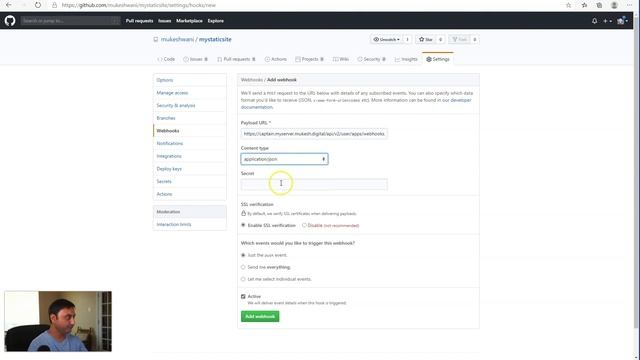Open the mystaticsite repository link
This screenshot has height=360, width=640.
coord(215,40)
